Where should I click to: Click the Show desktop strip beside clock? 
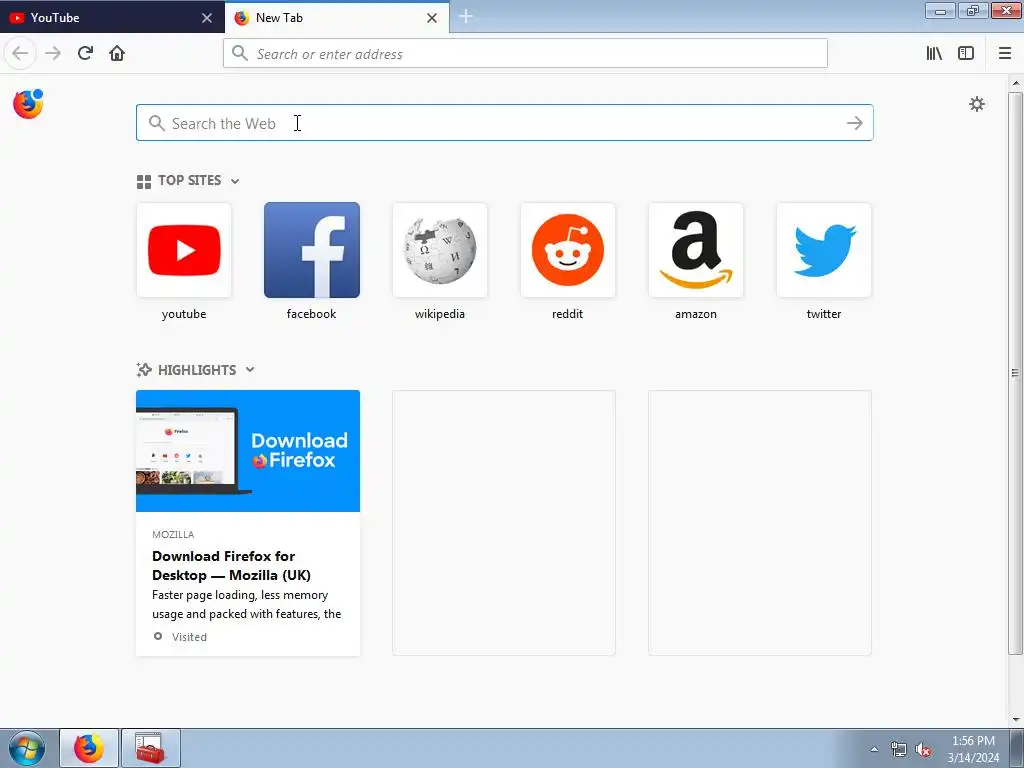1017,749
